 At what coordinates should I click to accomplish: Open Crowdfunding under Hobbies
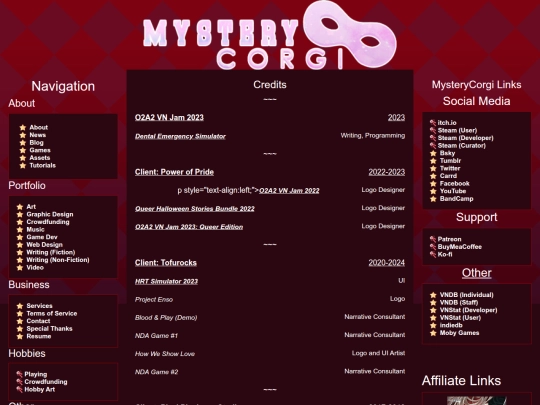point(46,382)
